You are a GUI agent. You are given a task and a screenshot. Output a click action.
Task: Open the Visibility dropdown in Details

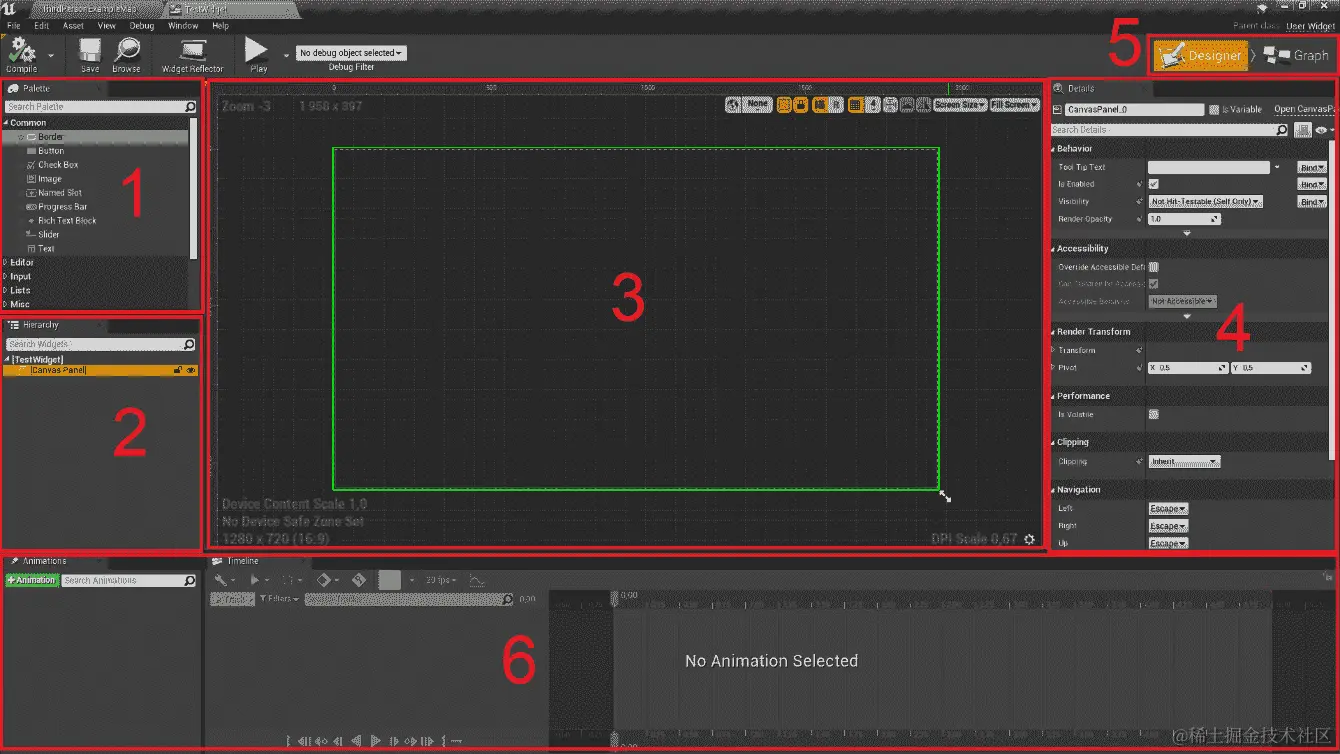(1206, 201)
